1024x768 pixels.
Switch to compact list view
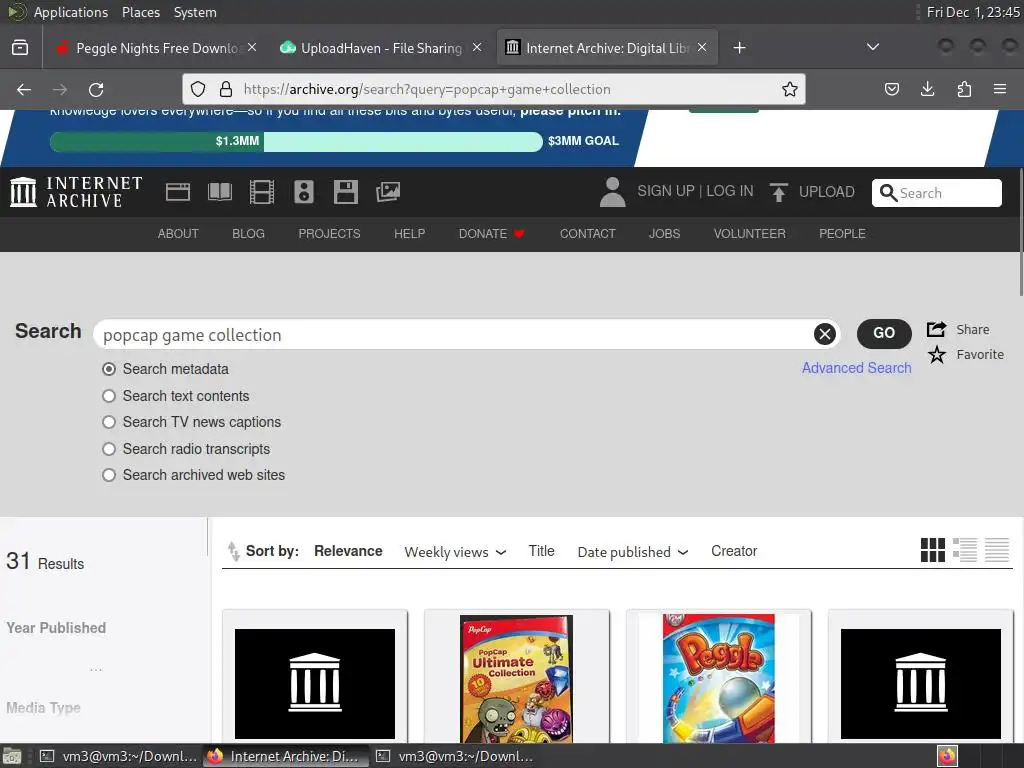pyautogui.click(x=997, y=550)
